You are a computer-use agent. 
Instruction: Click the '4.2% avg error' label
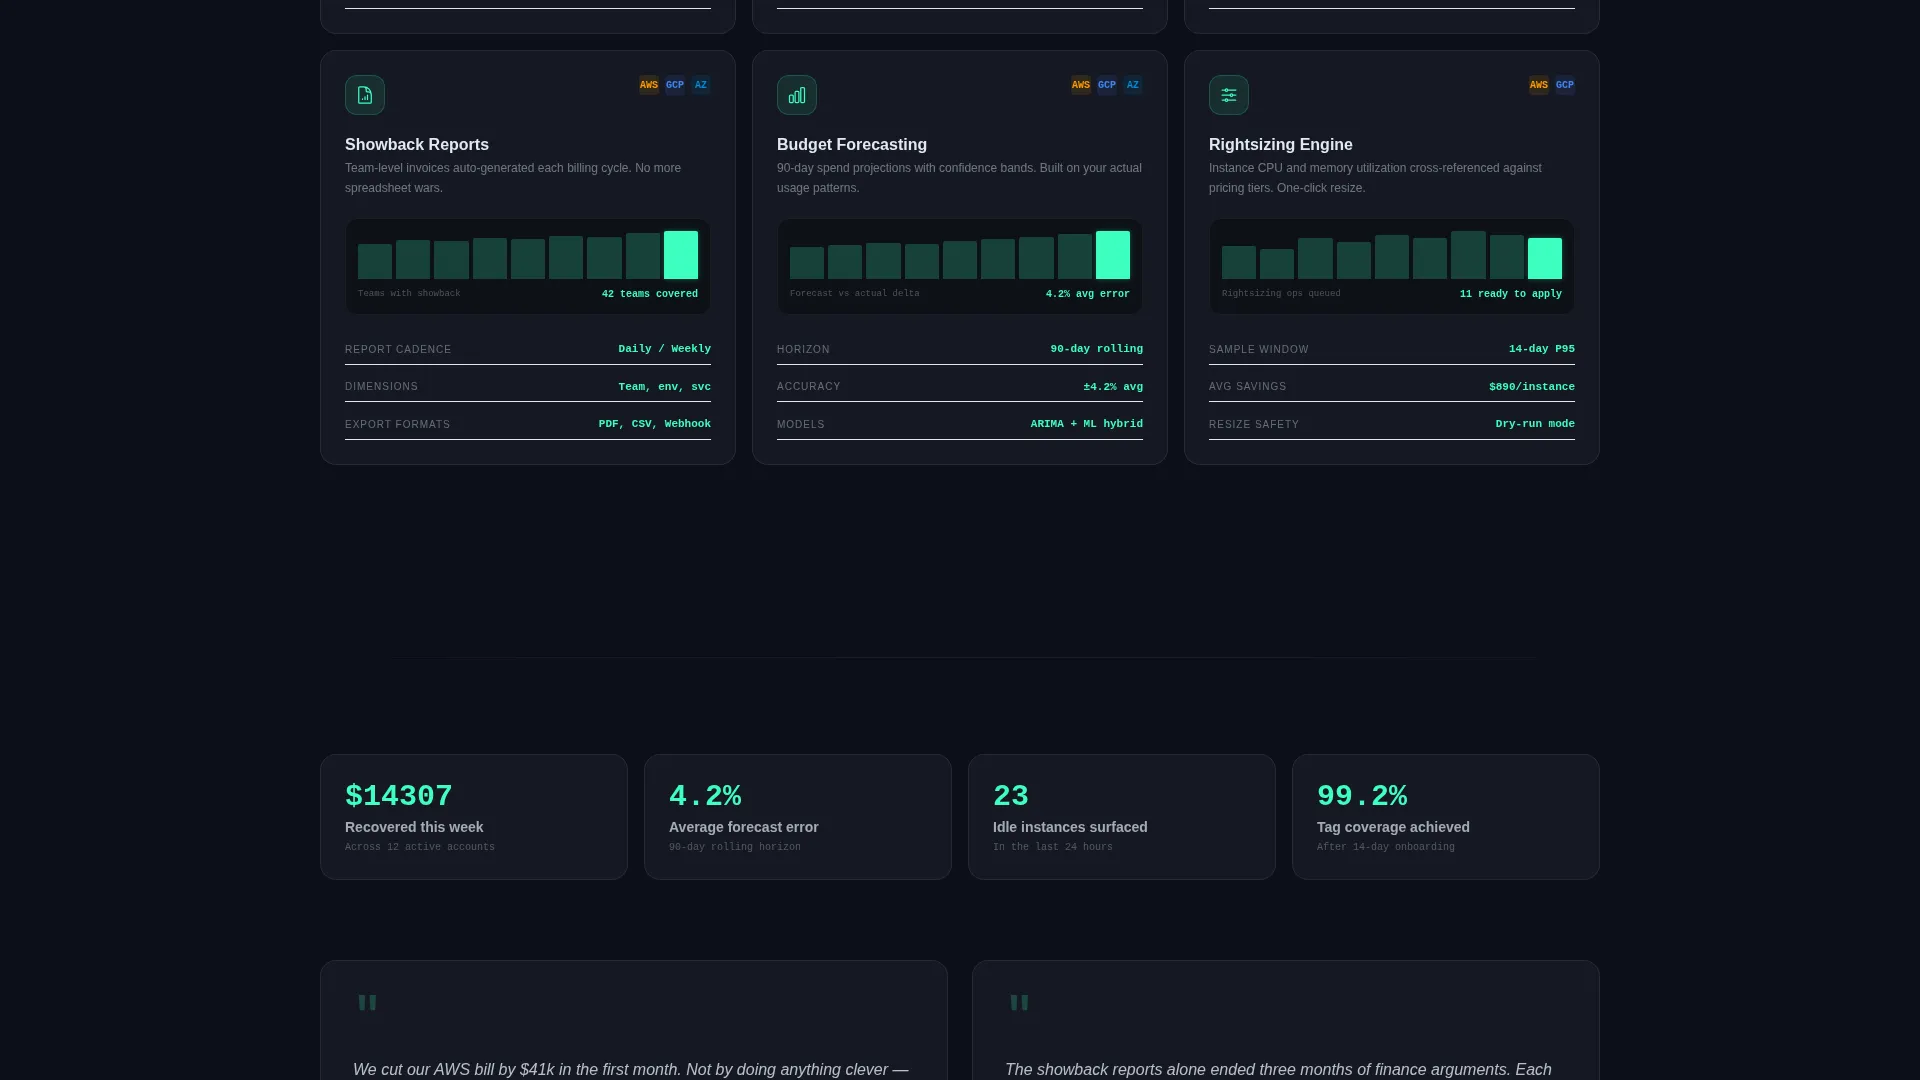coord(1088,294)
